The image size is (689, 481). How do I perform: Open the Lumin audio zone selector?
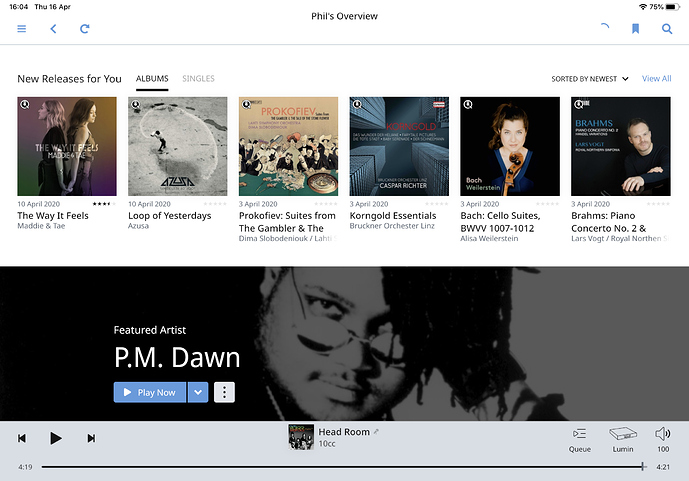click(623, 440)
